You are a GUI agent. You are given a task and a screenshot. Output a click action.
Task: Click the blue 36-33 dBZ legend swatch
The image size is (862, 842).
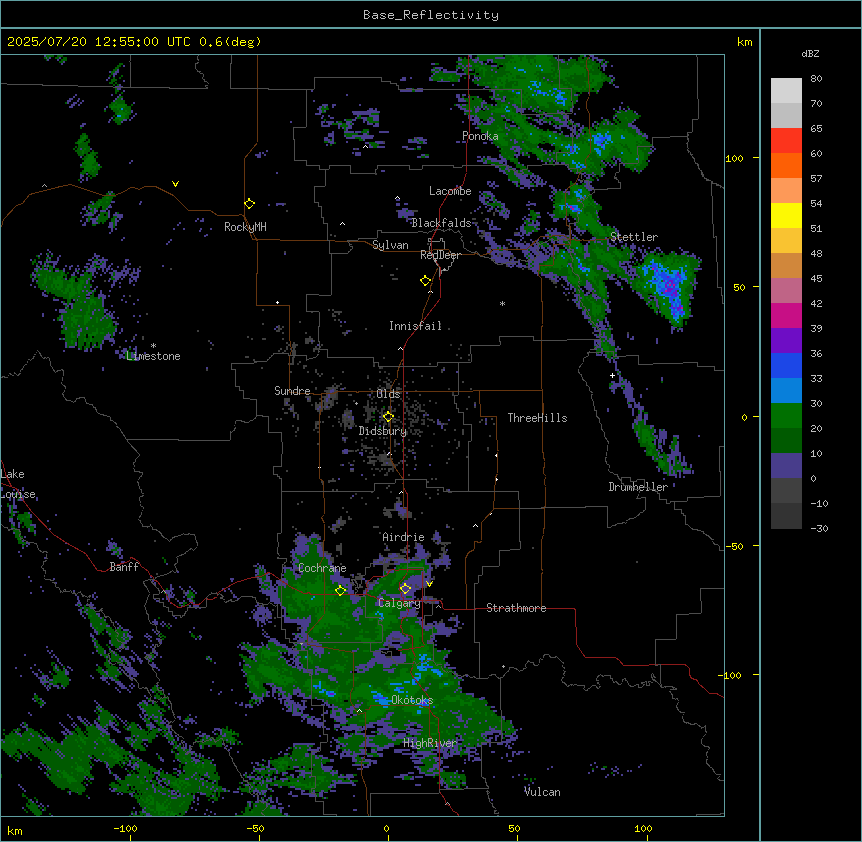point(786,365)
